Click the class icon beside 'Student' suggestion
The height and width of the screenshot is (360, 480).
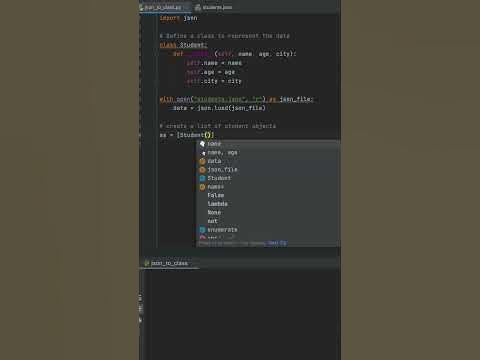tap(202, 178)
